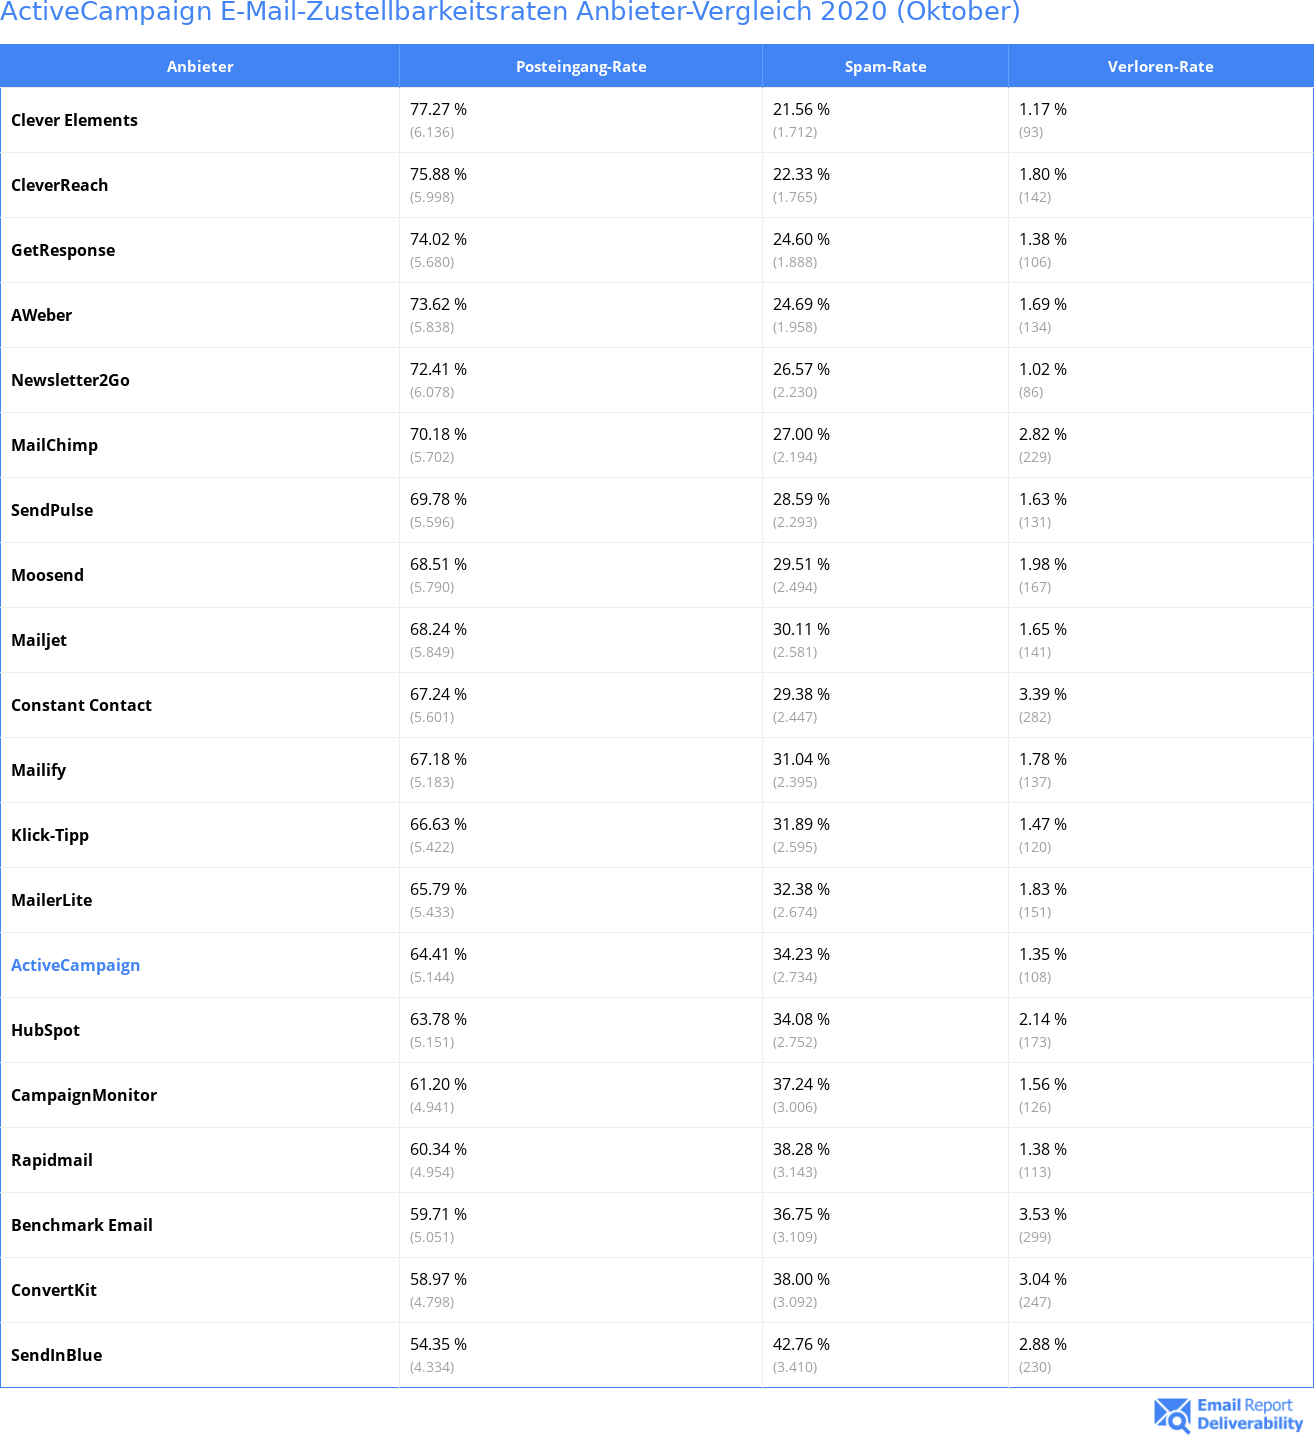Click the Email Report Deliverability logo text

point(1249,1414)
